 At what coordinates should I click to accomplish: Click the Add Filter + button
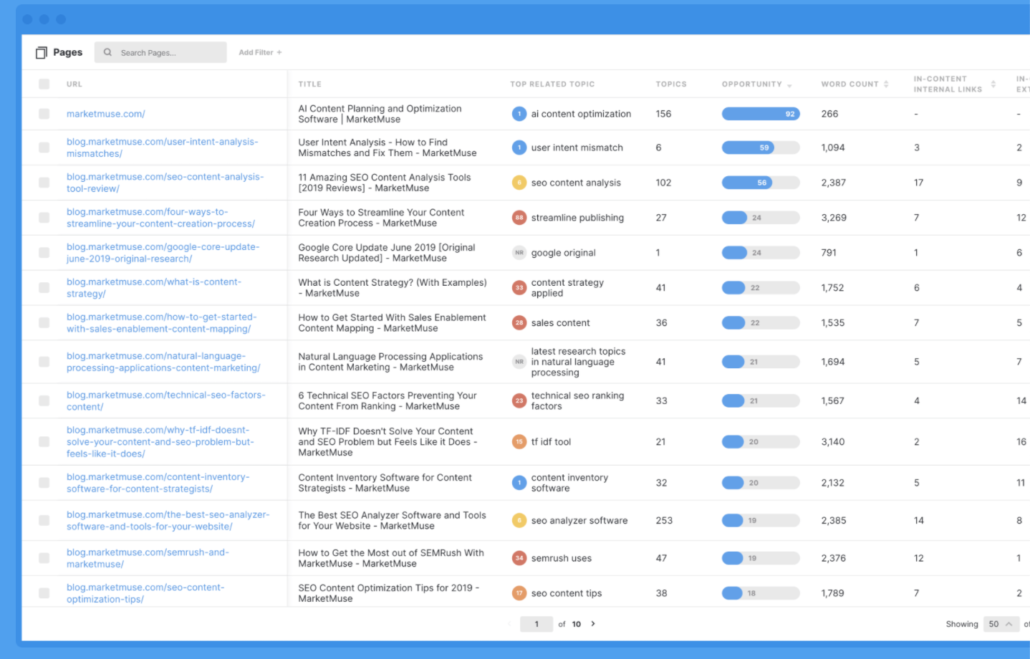(260, 53)
